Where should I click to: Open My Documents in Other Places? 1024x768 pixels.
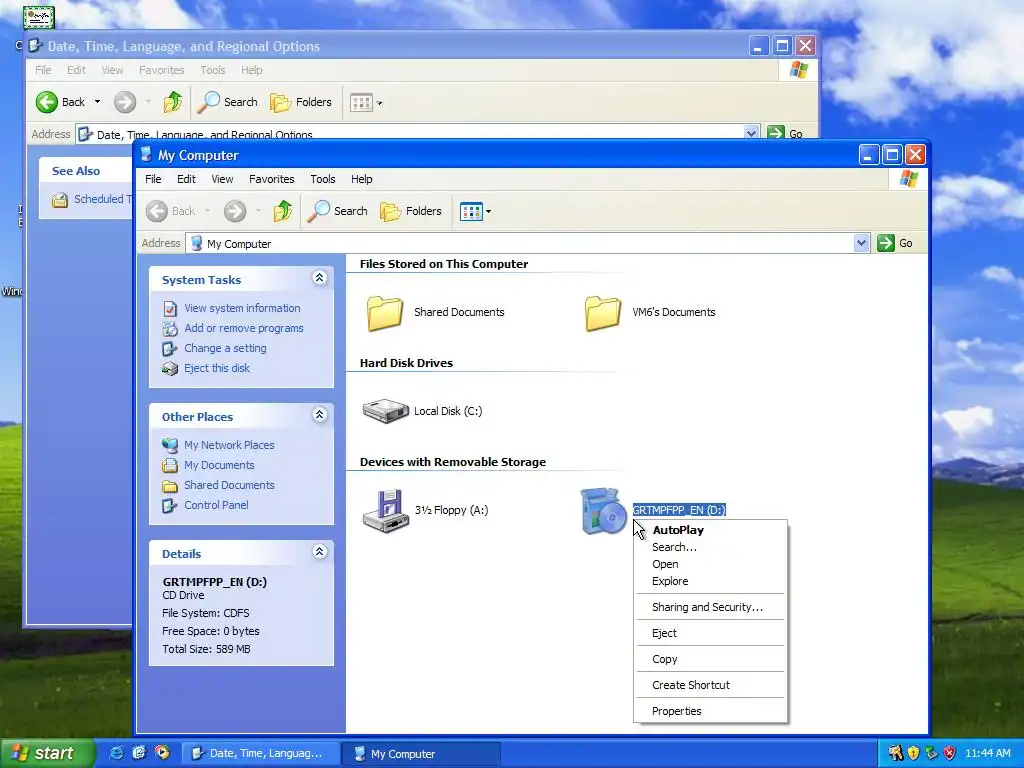(x=219, y=465)
